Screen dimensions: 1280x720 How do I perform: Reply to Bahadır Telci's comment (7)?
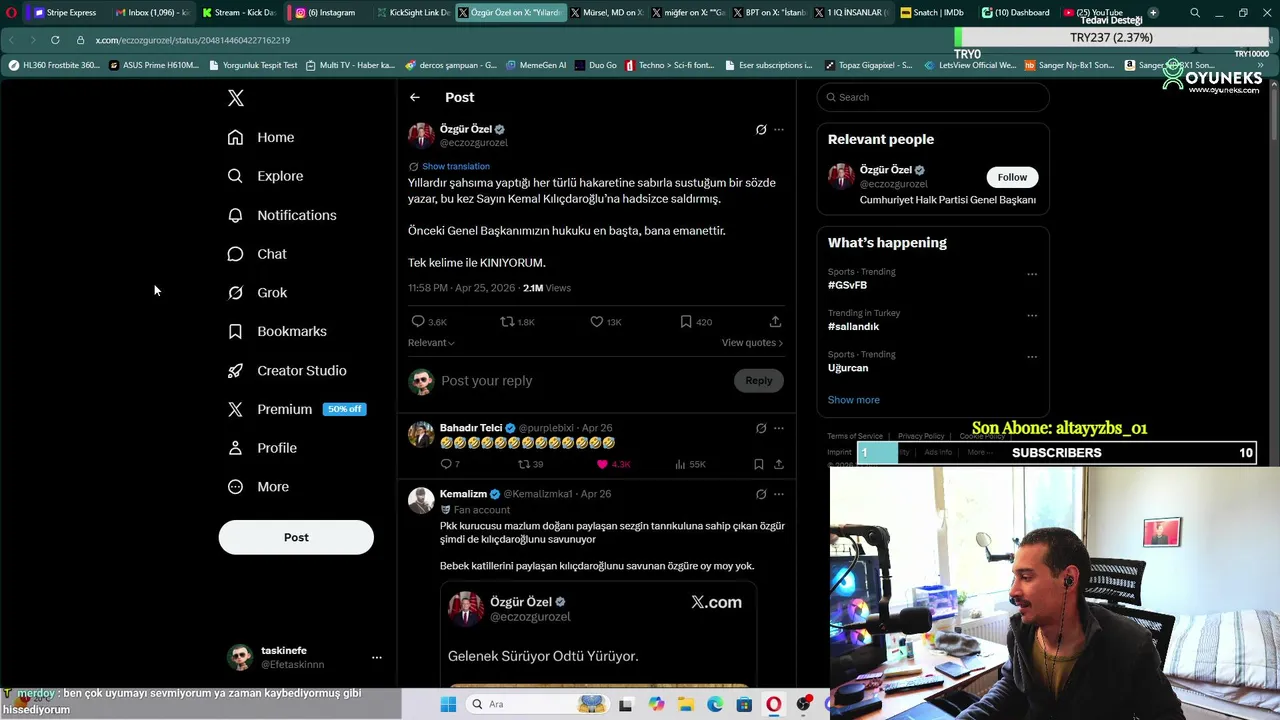click(x=450, y=464)
